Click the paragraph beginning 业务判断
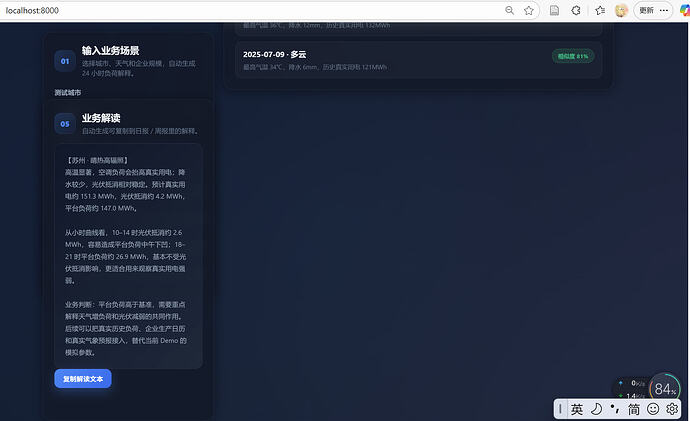This screenshot has height=421, width=690. (x=126, y=328)
